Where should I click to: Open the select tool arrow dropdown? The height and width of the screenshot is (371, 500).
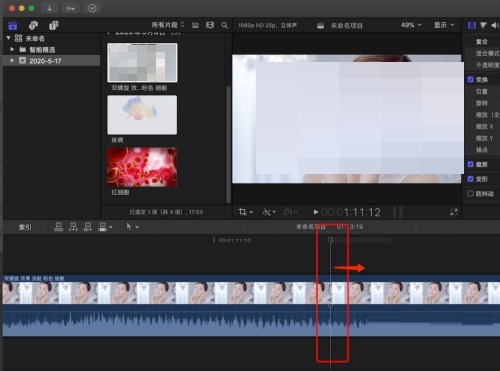(x=132, y=227)
